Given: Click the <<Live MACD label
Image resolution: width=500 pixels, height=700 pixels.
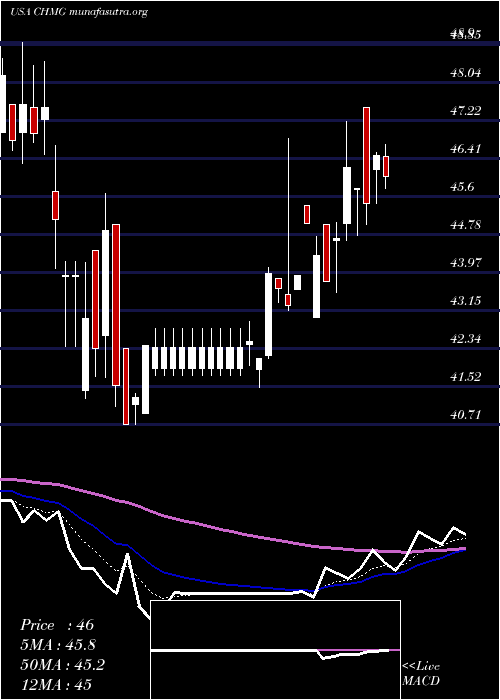Looking at the screenshot, I should pyautogui.click(x=421, y=674).
